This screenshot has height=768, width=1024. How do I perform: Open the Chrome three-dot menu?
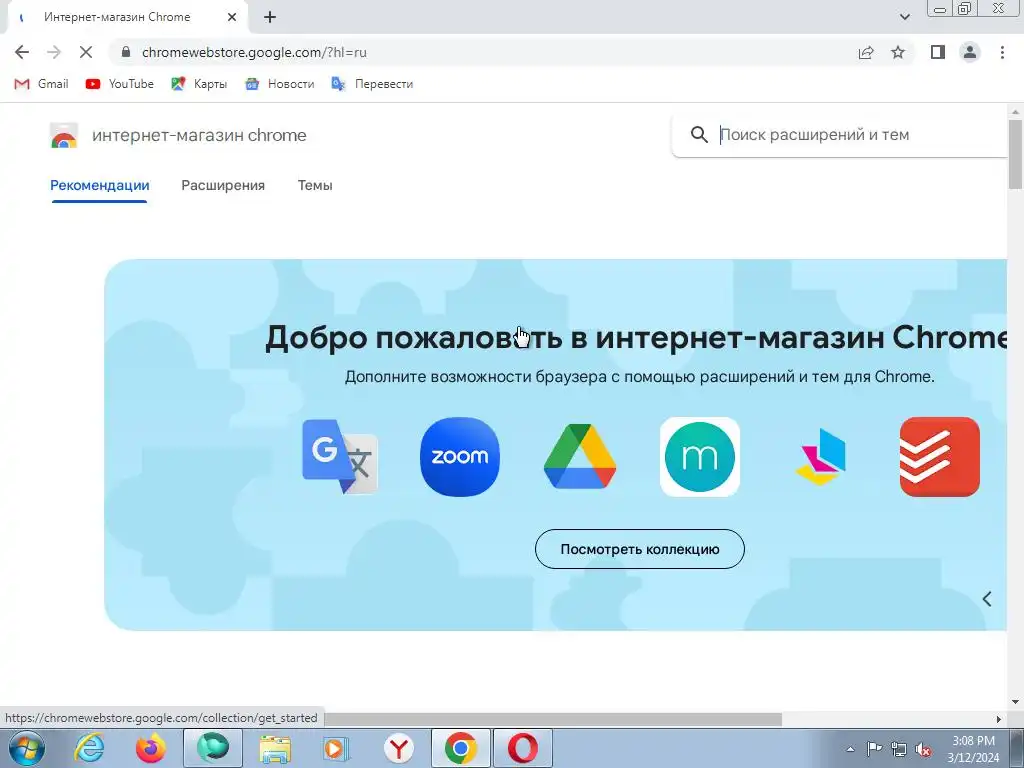(1002, 52)
